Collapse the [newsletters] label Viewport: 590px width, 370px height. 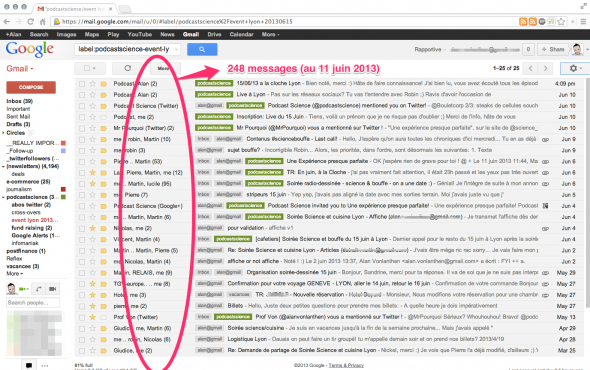3,166
